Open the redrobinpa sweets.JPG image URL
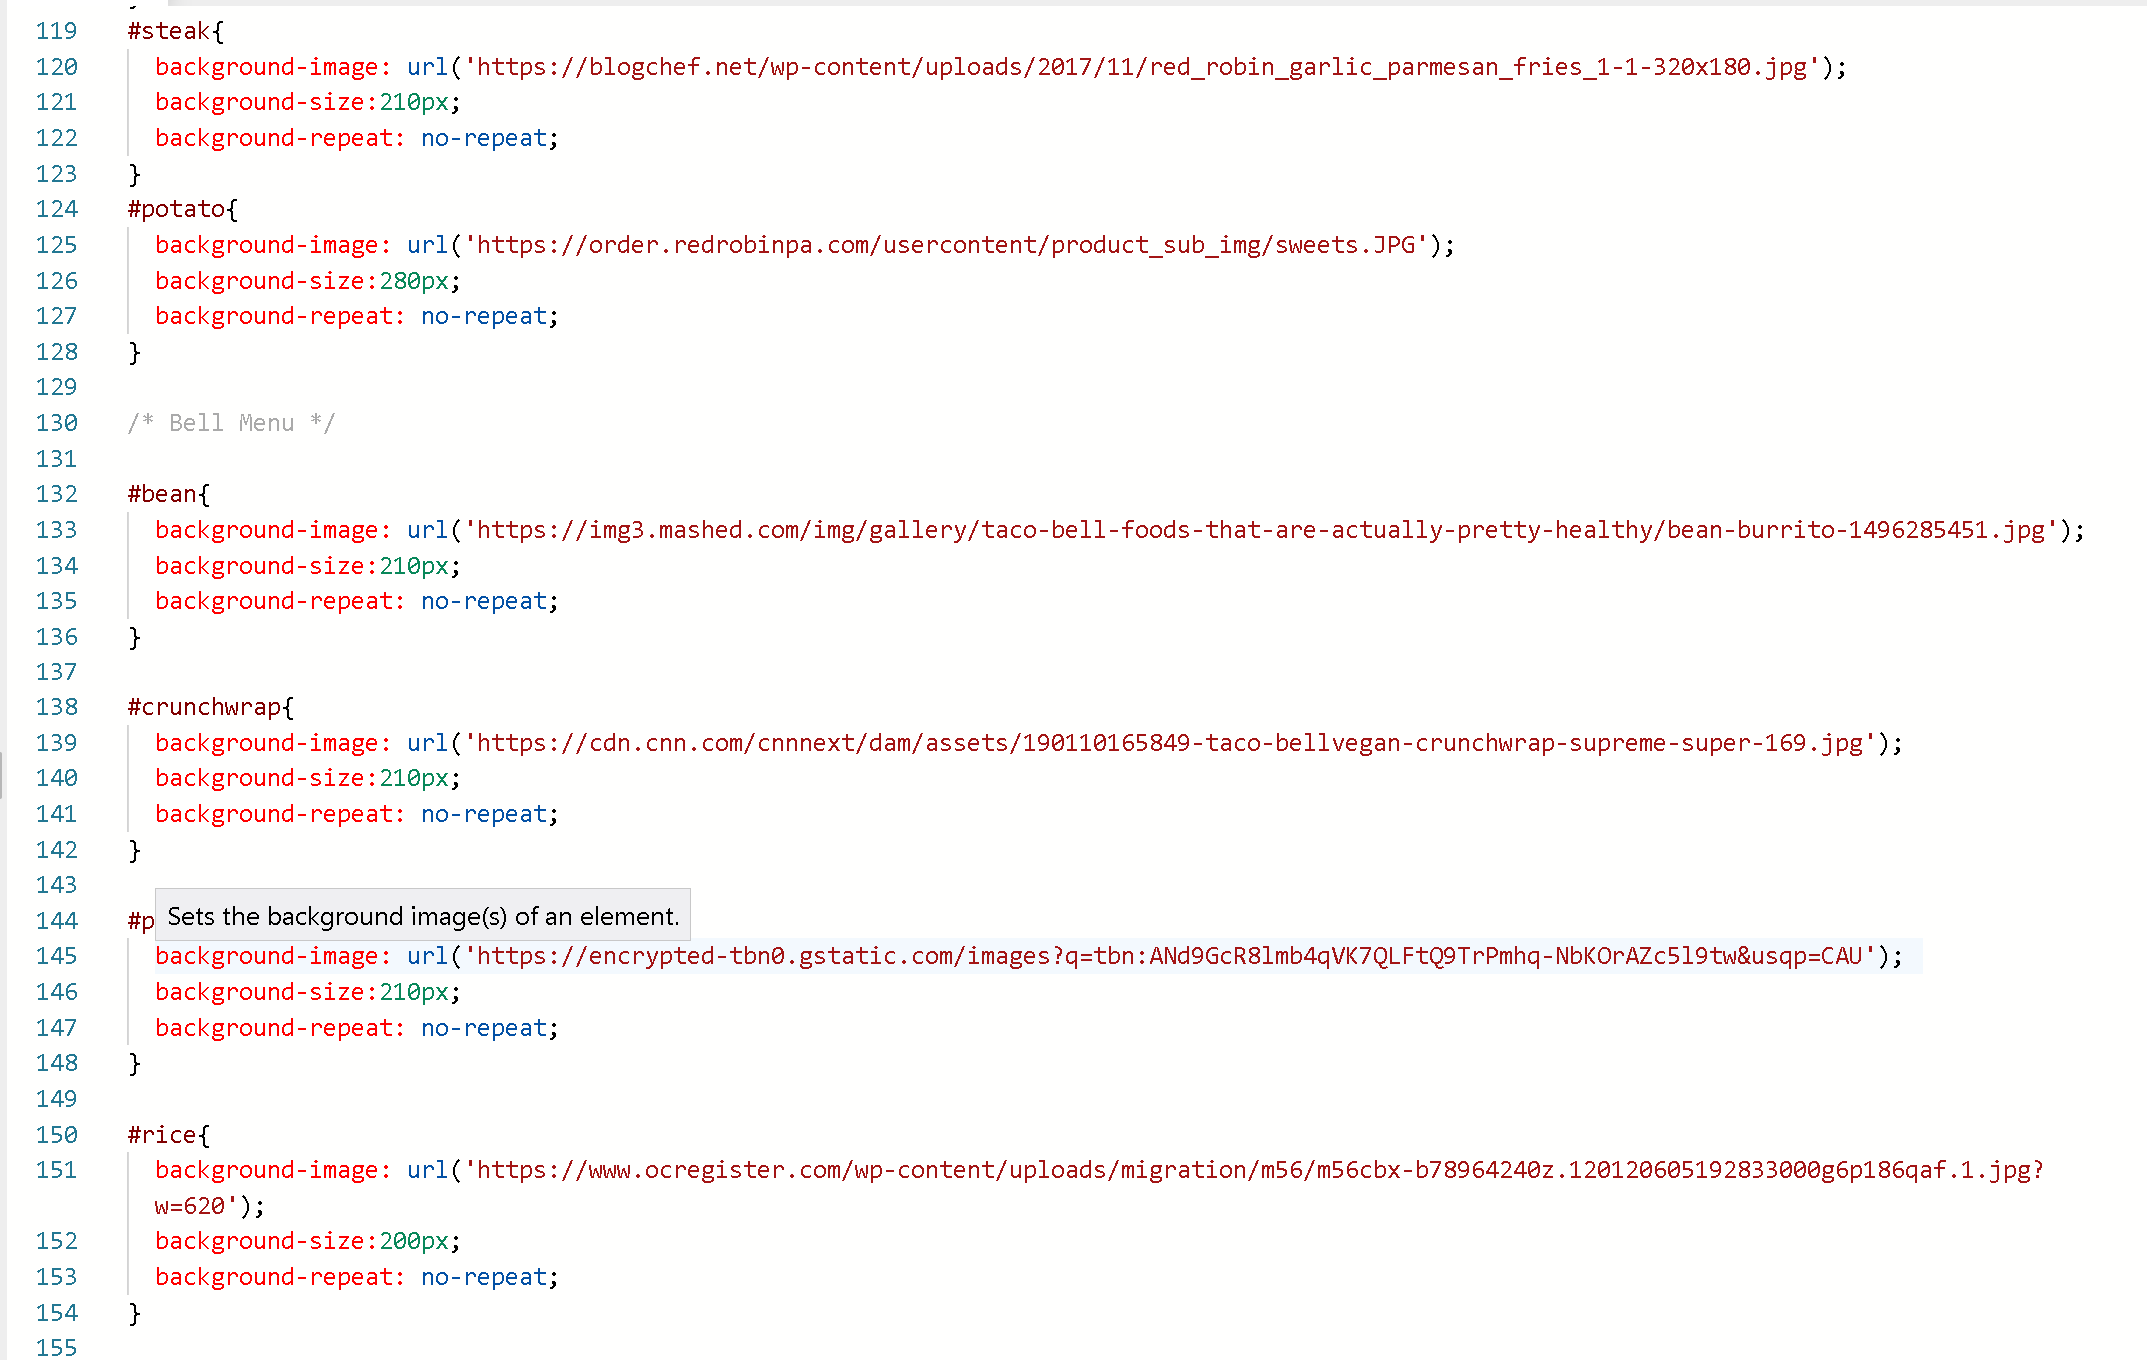2147x1360 pixels. pos(945,245)
